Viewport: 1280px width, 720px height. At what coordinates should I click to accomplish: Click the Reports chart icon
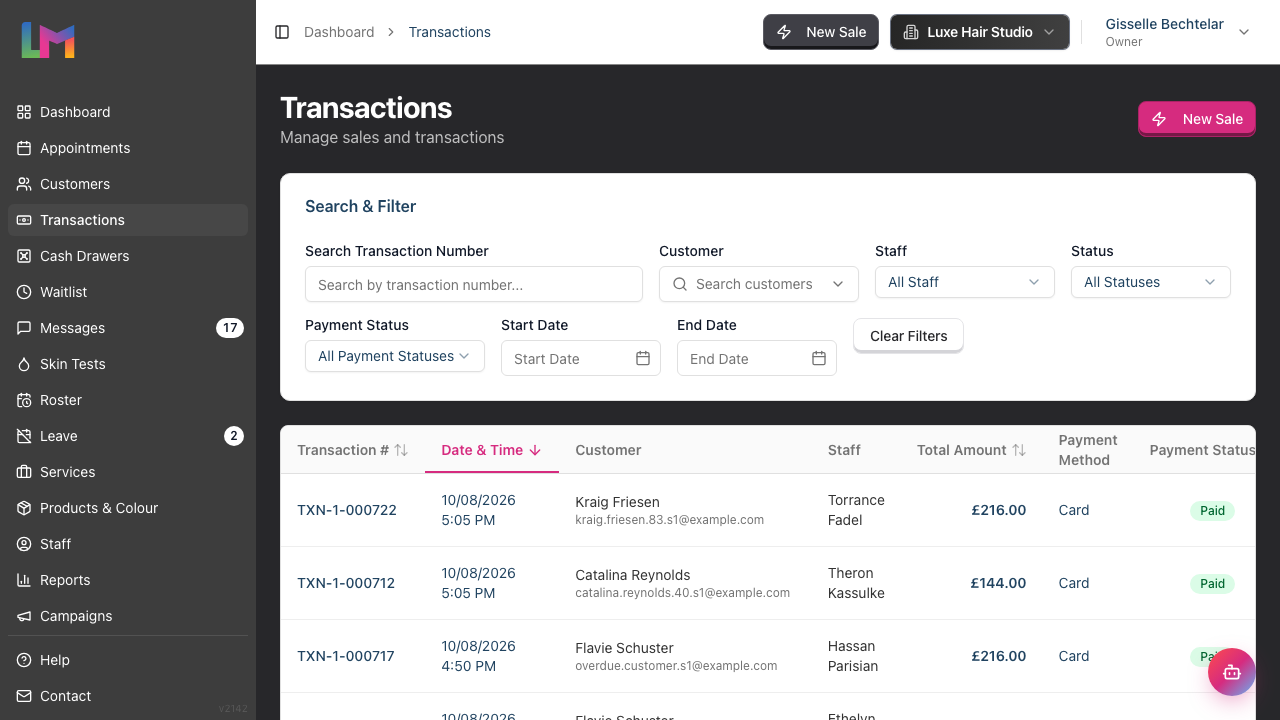[24, 580]
